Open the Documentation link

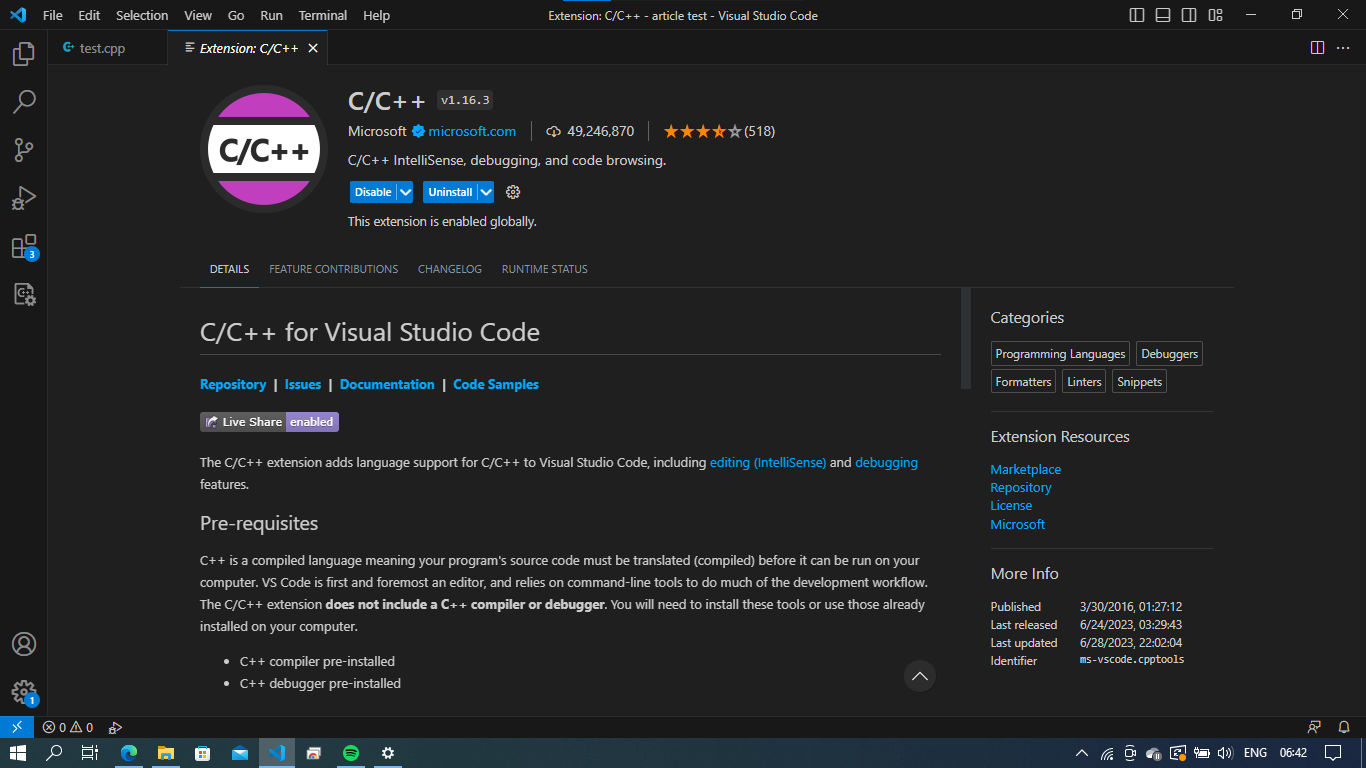point(387,384)
